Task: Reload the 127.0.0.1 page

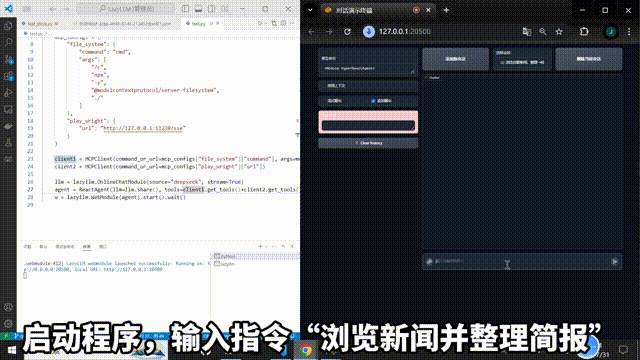Action: [347, 31]
